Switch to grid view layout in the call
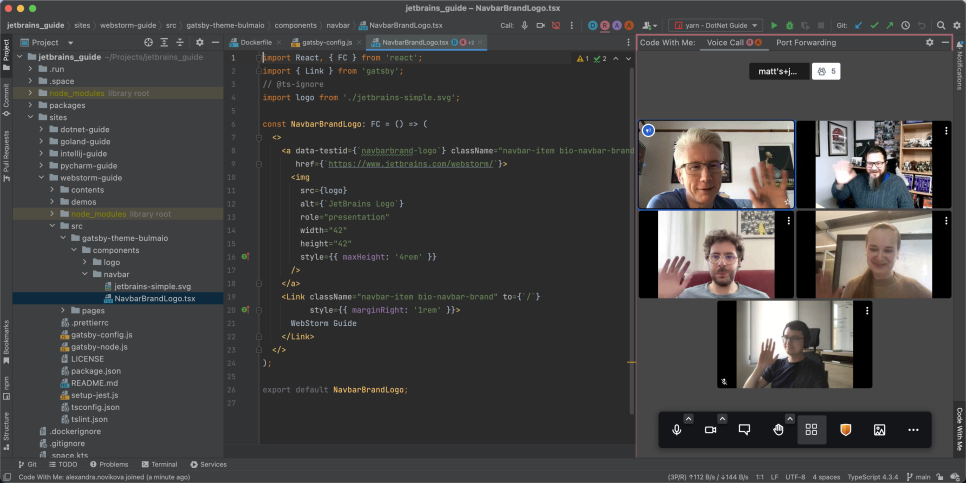Image resolution: width=966 pixels, height=483 pixels. (x=811, y=430)
